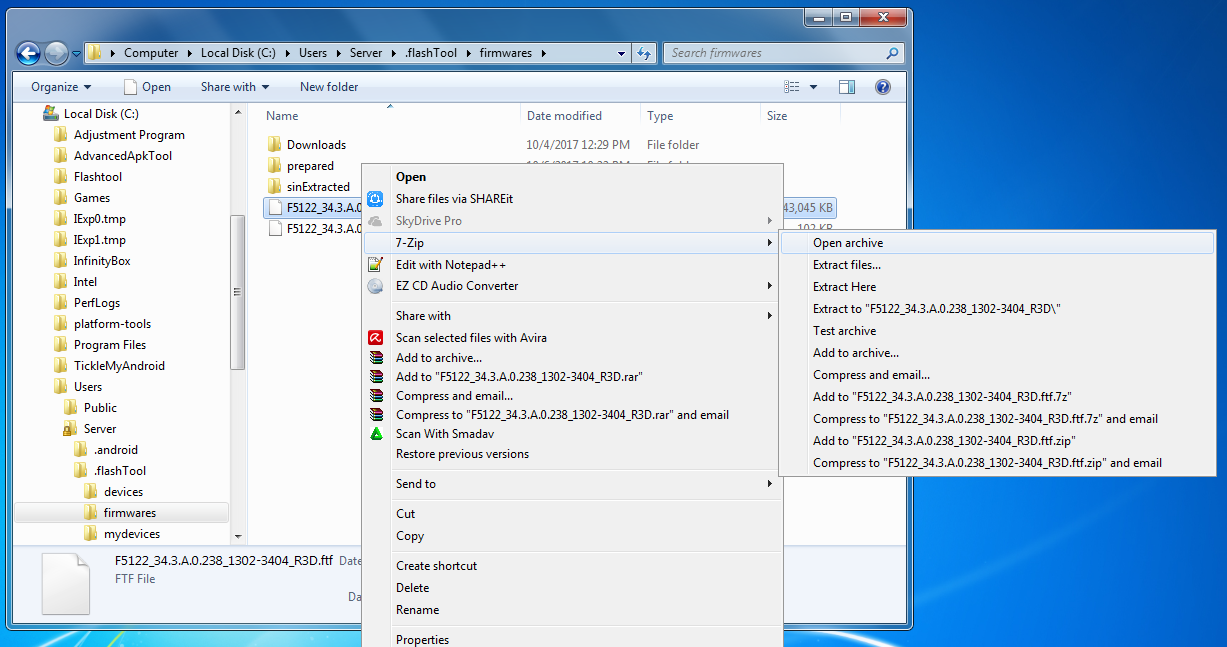Viewport: 1227px width, 647px height.
Task: Select platform-tools folder in tree
Action: [112, 324]
